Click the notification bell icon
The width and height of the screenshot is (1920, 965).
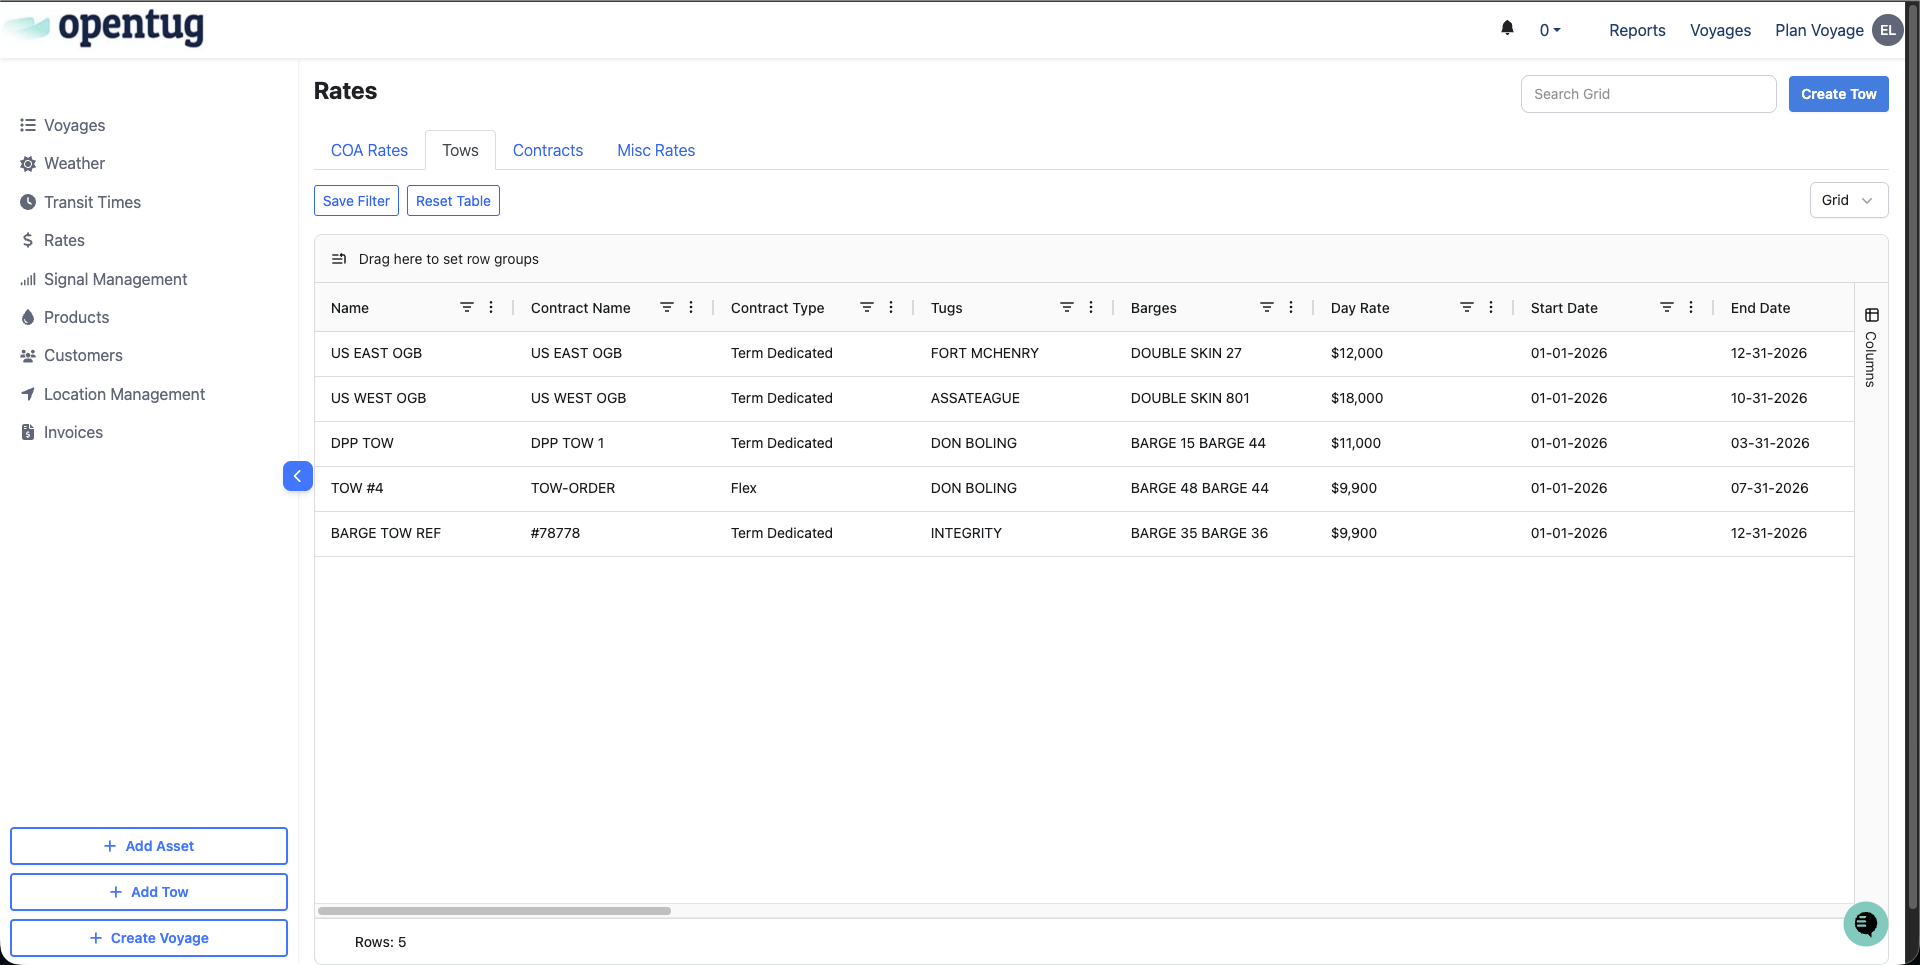(x=1507, y=28)
